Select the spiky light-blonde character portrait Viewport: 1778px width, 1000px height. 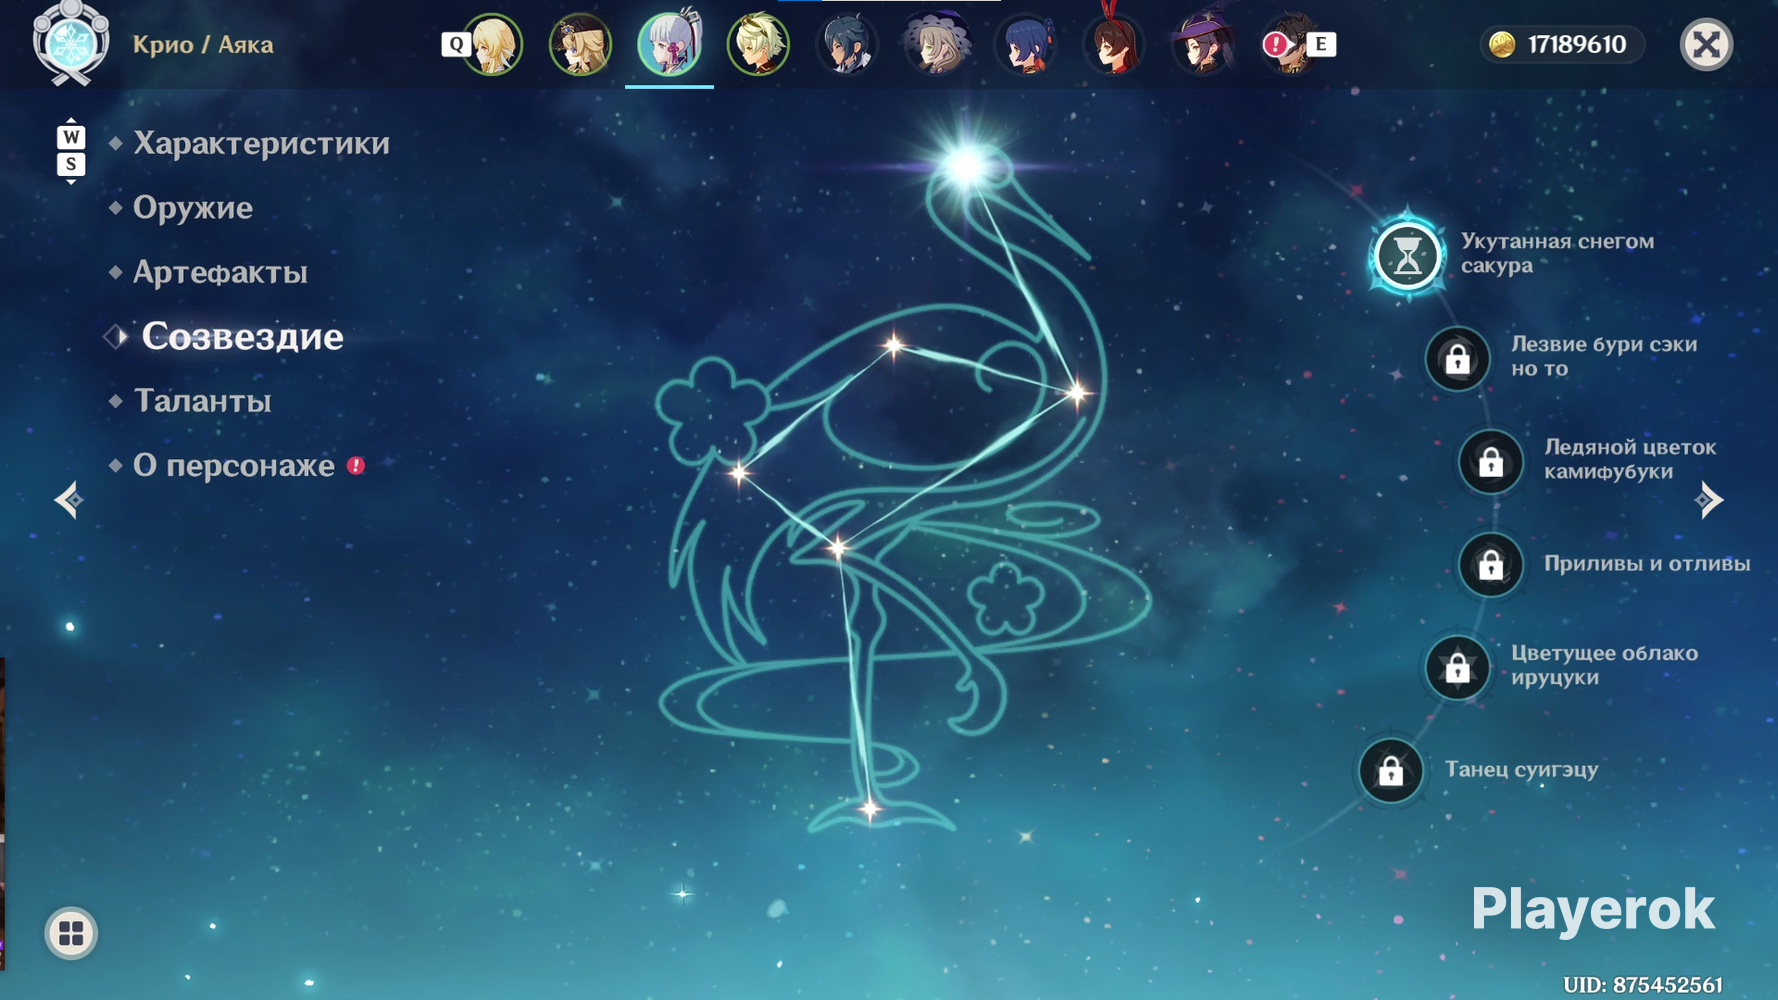[758, 44]
